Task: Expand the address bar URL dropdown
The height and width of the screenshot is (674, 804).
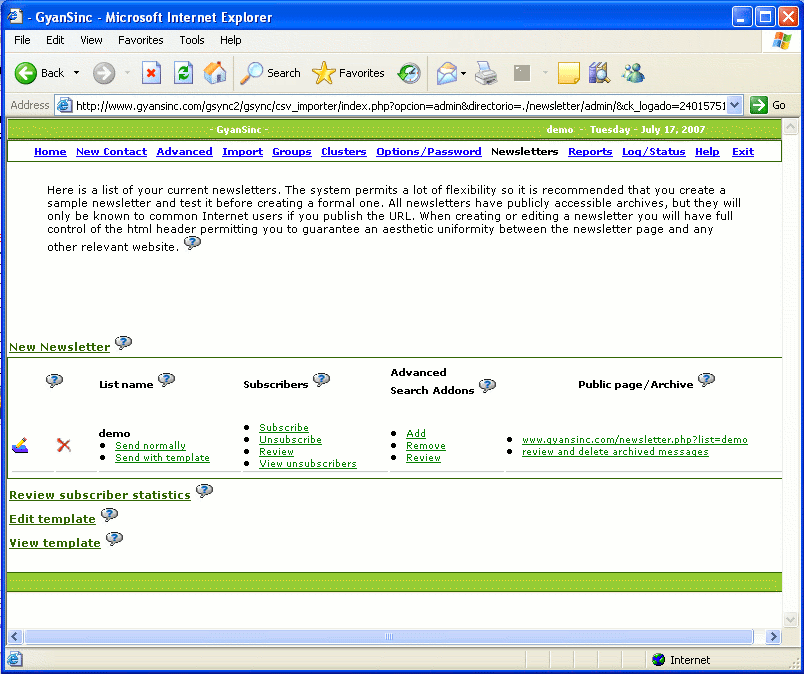Action: 735,105
